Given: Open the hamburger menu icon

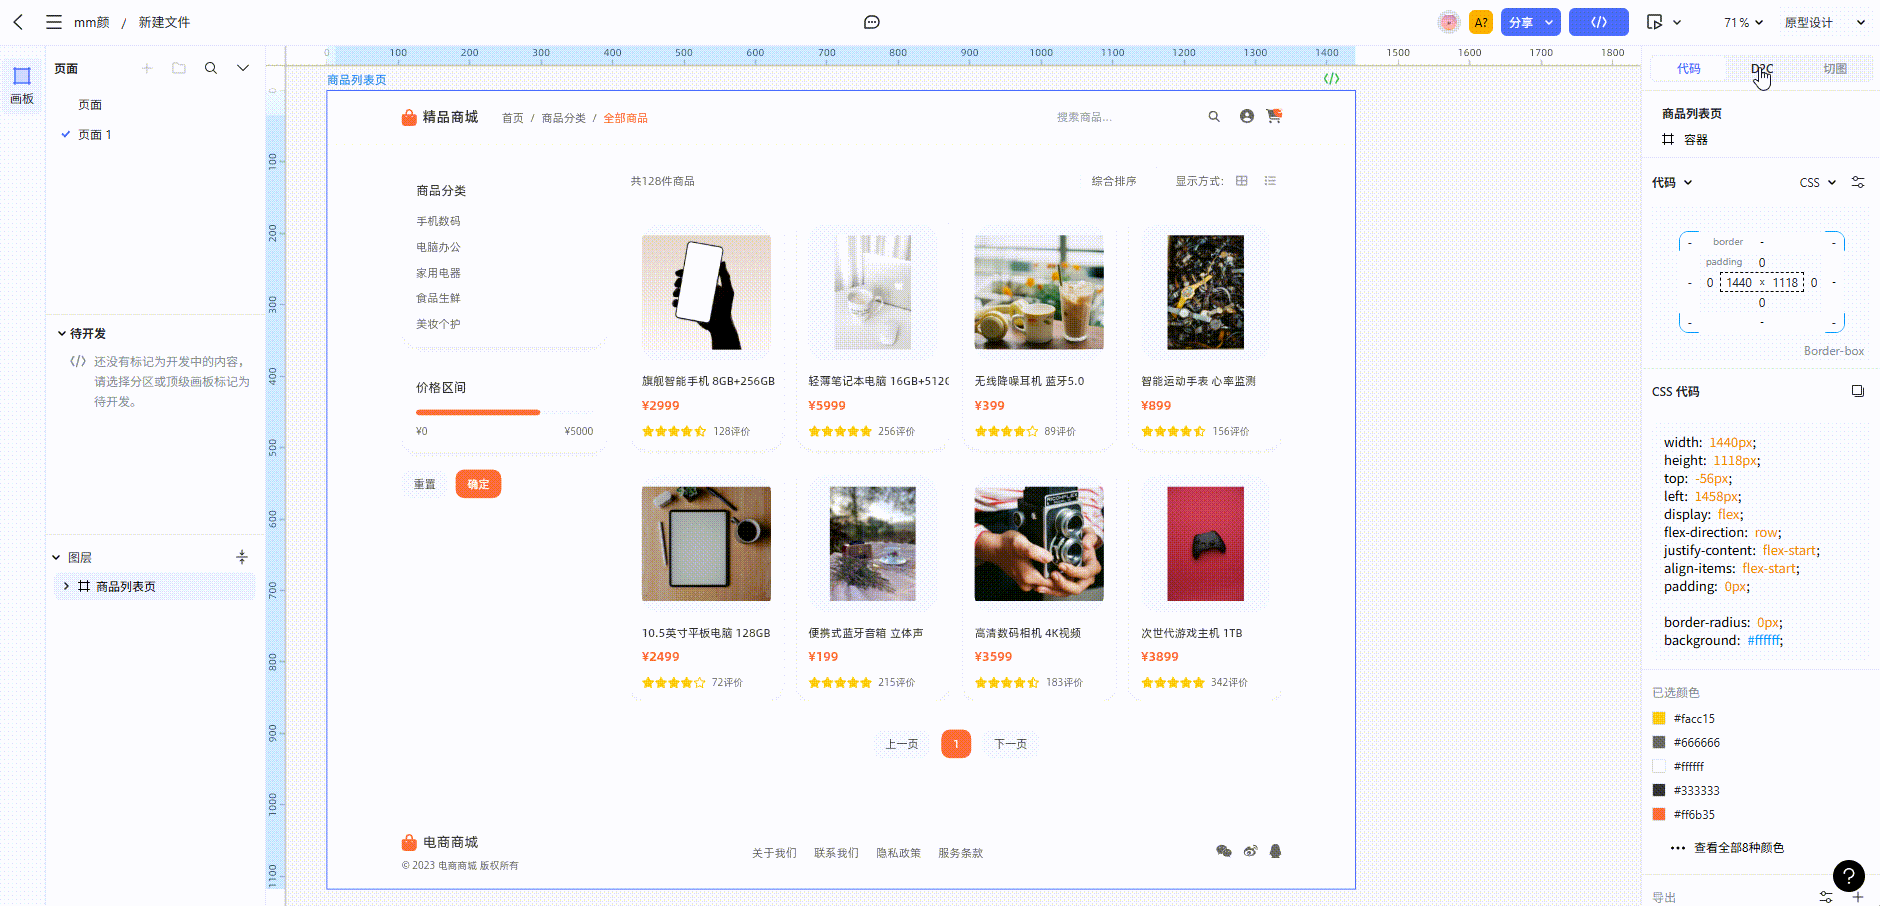Looking at the screenshot, I should [54, 22].
